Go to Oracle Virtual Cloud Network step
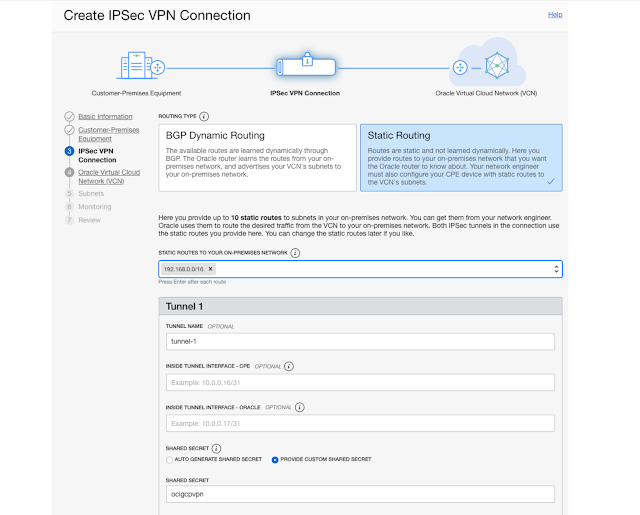The height and width of the screenshot is (515, 640). pyautogui.click(x=109, y=177)
